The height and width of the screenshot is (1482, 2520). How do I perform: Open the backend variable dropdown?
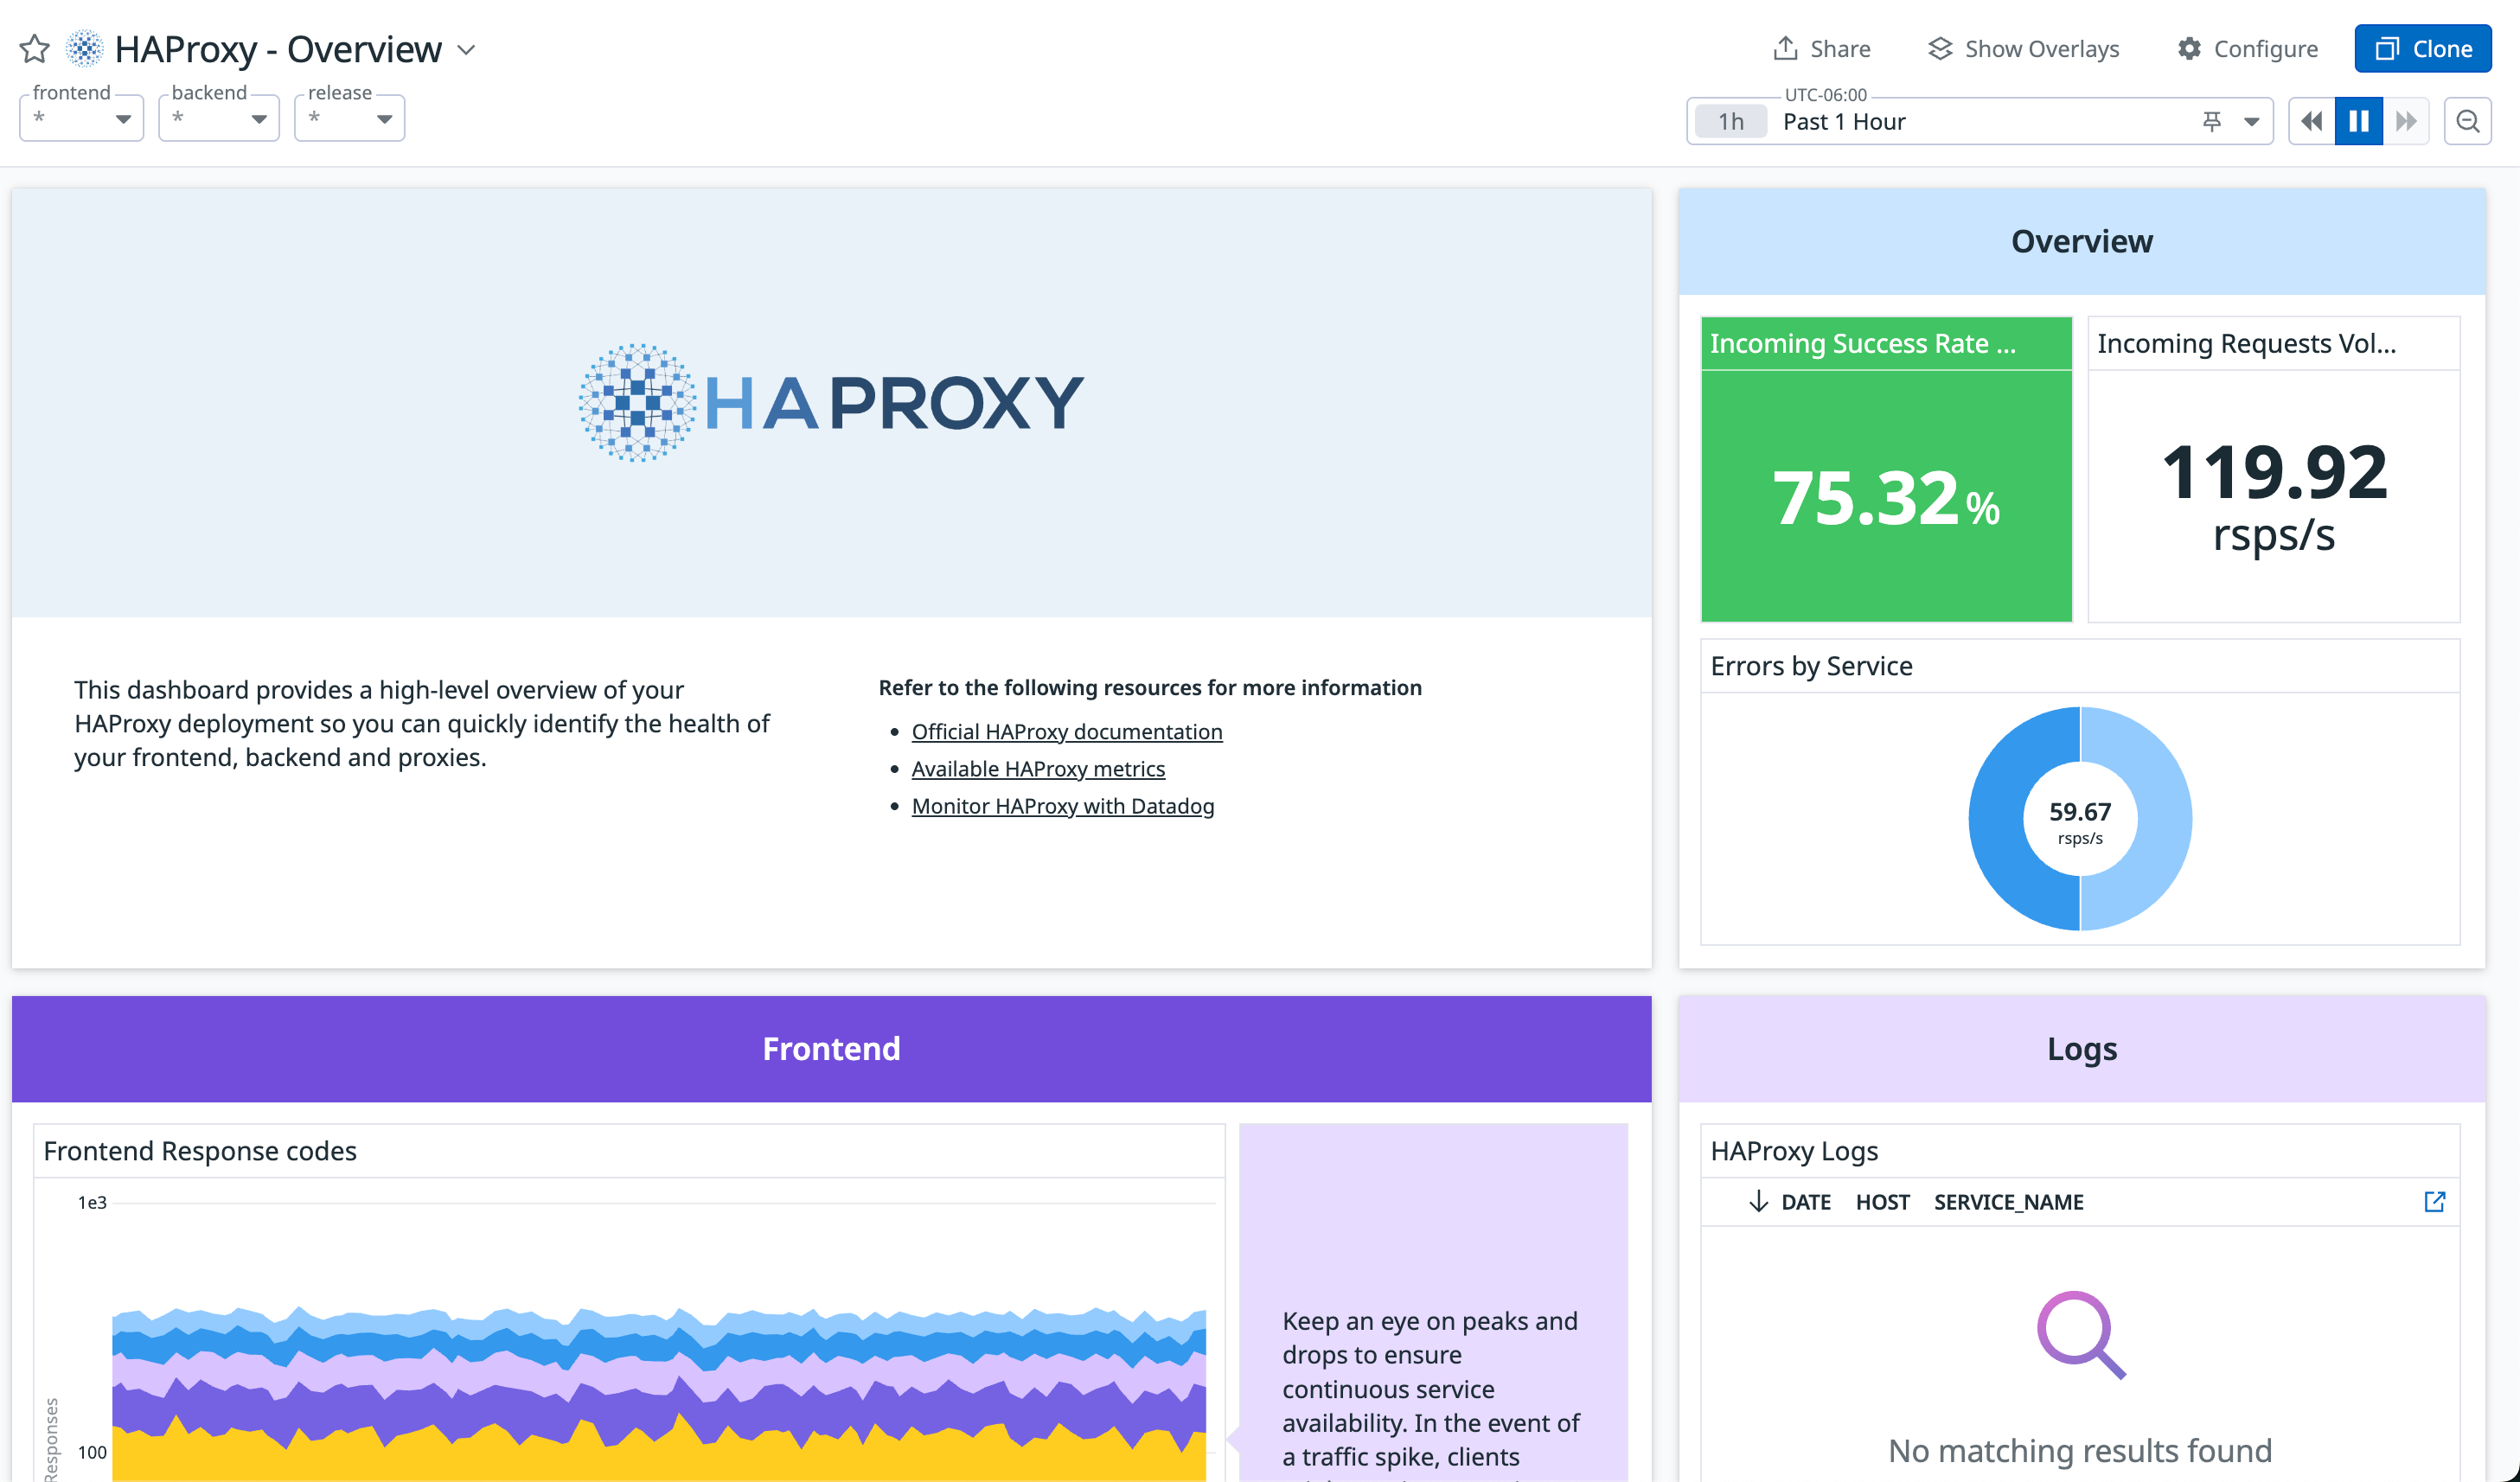tap(219, 118)
